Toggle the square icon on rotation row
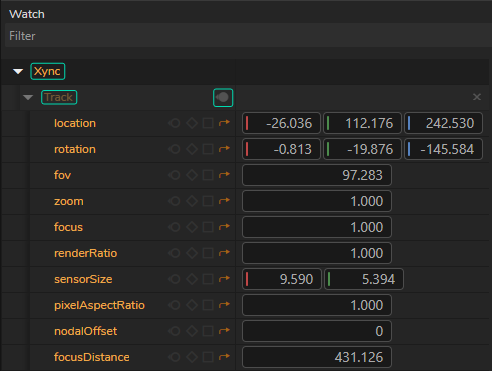The height and width of the screenshot is (371, 492). pyautogui.click(x=208, y=149)
